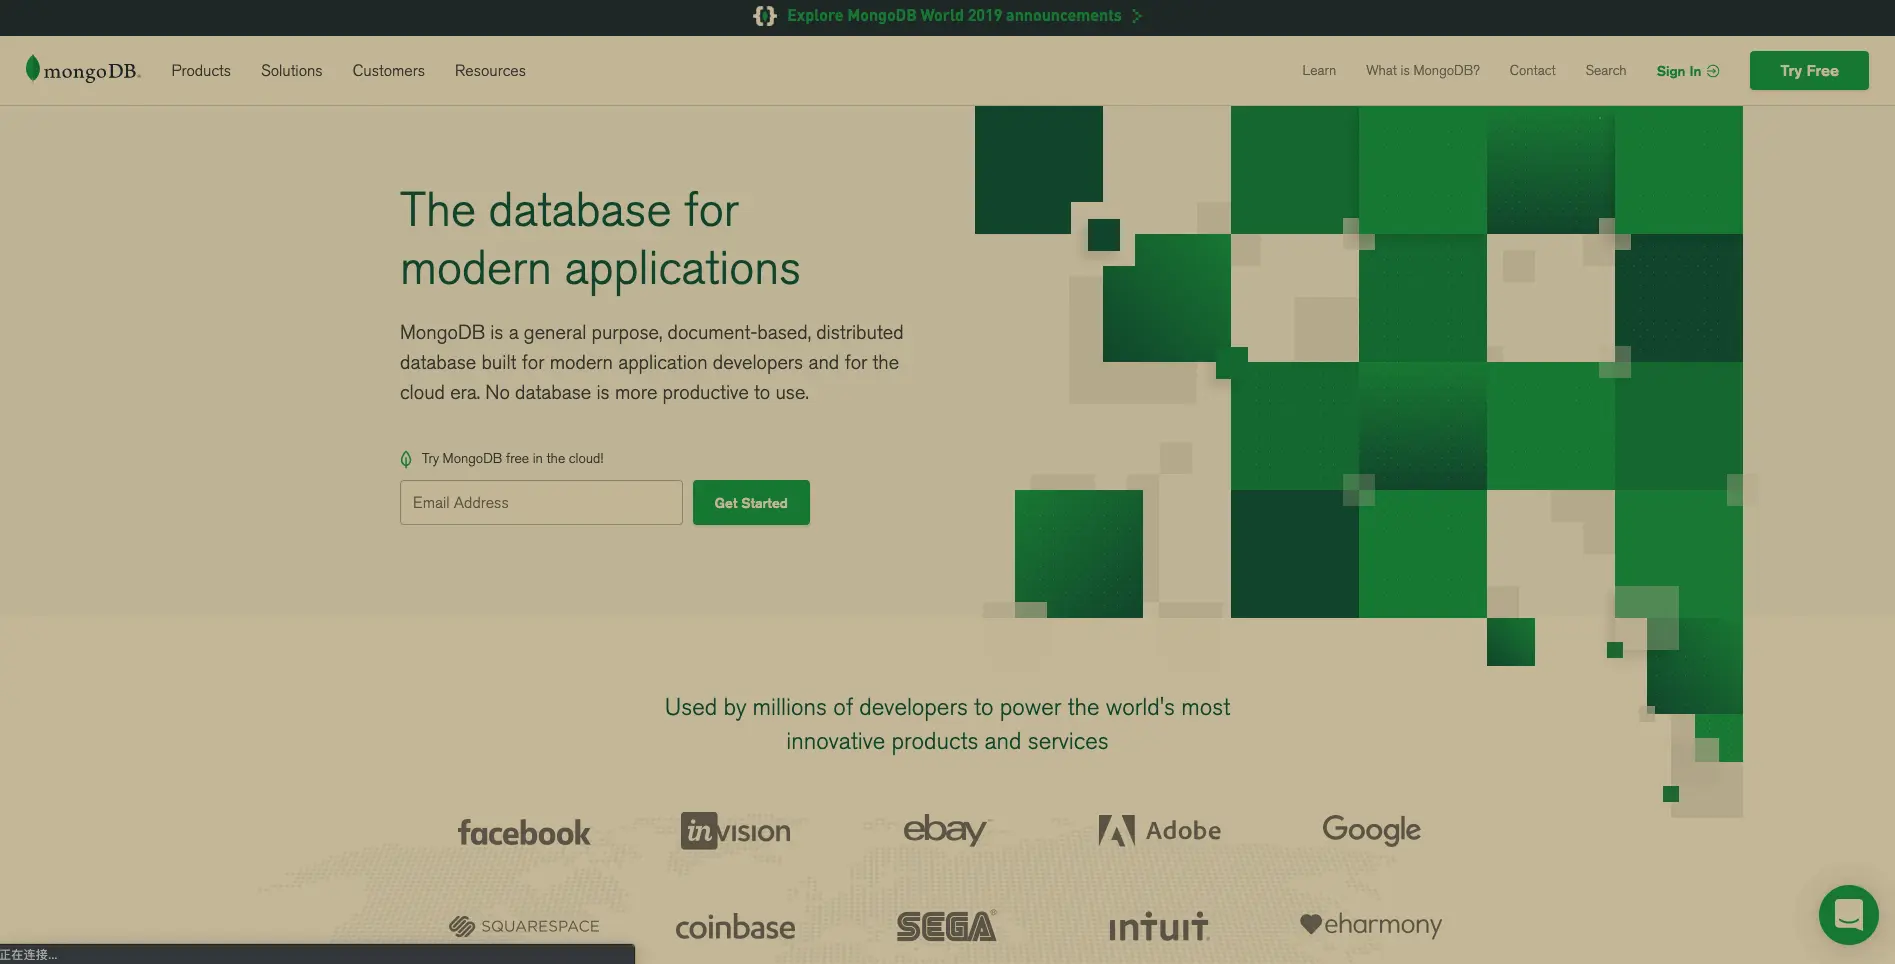Screen dimensions: 1895x964
Task: Click the leaf icon beside Try MongoDB free
Action: pos(406,459)
